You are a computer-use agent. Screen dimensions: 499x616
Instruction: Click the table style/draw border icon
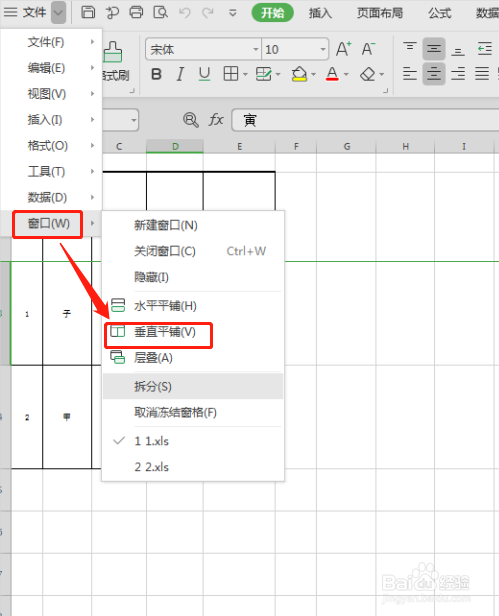pyautogui.click(x=263, y=74)
